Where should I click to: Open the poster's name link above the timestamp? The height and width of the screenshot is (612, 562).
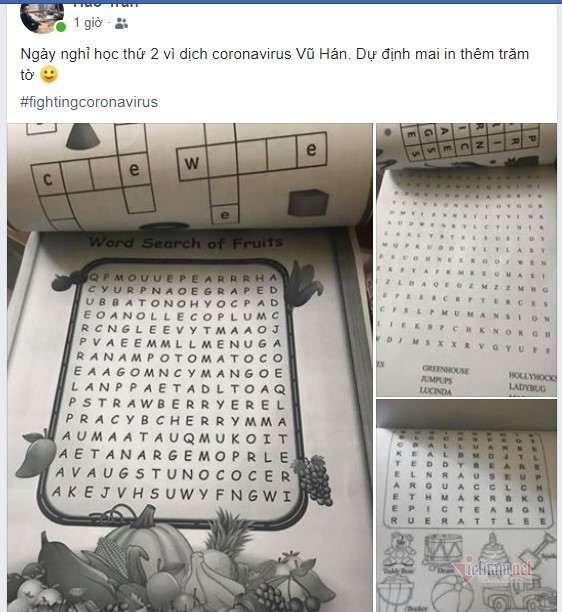[x=105, y=5]
